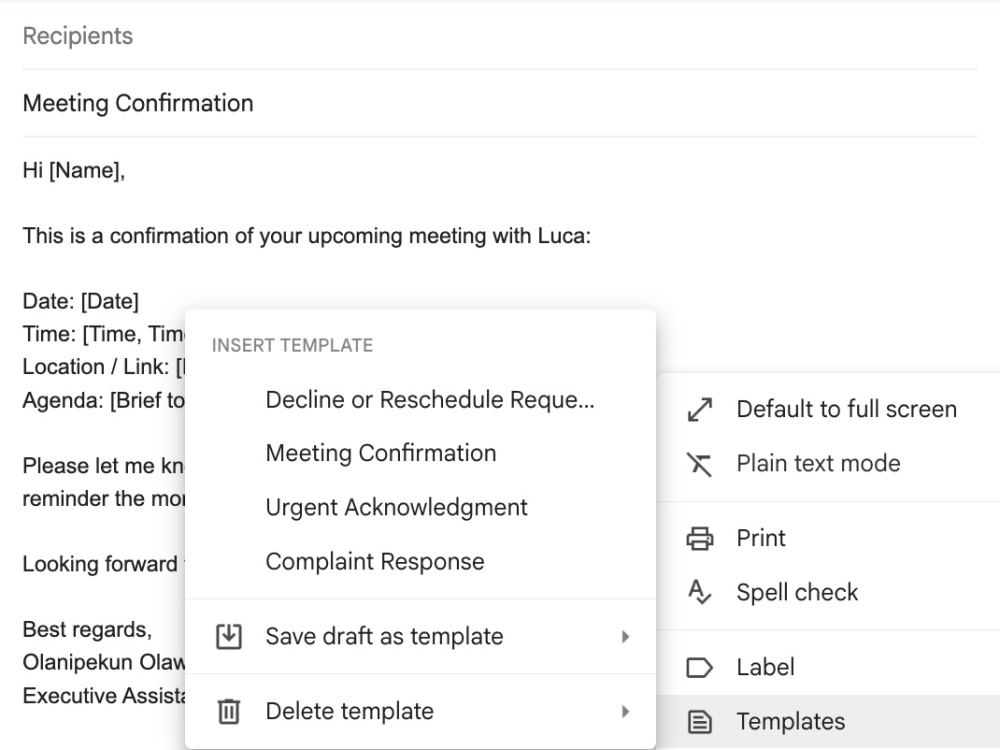The image size is (1000, 750).
Task: Expand Delete template submenu arrow
Action: (626, 712)
